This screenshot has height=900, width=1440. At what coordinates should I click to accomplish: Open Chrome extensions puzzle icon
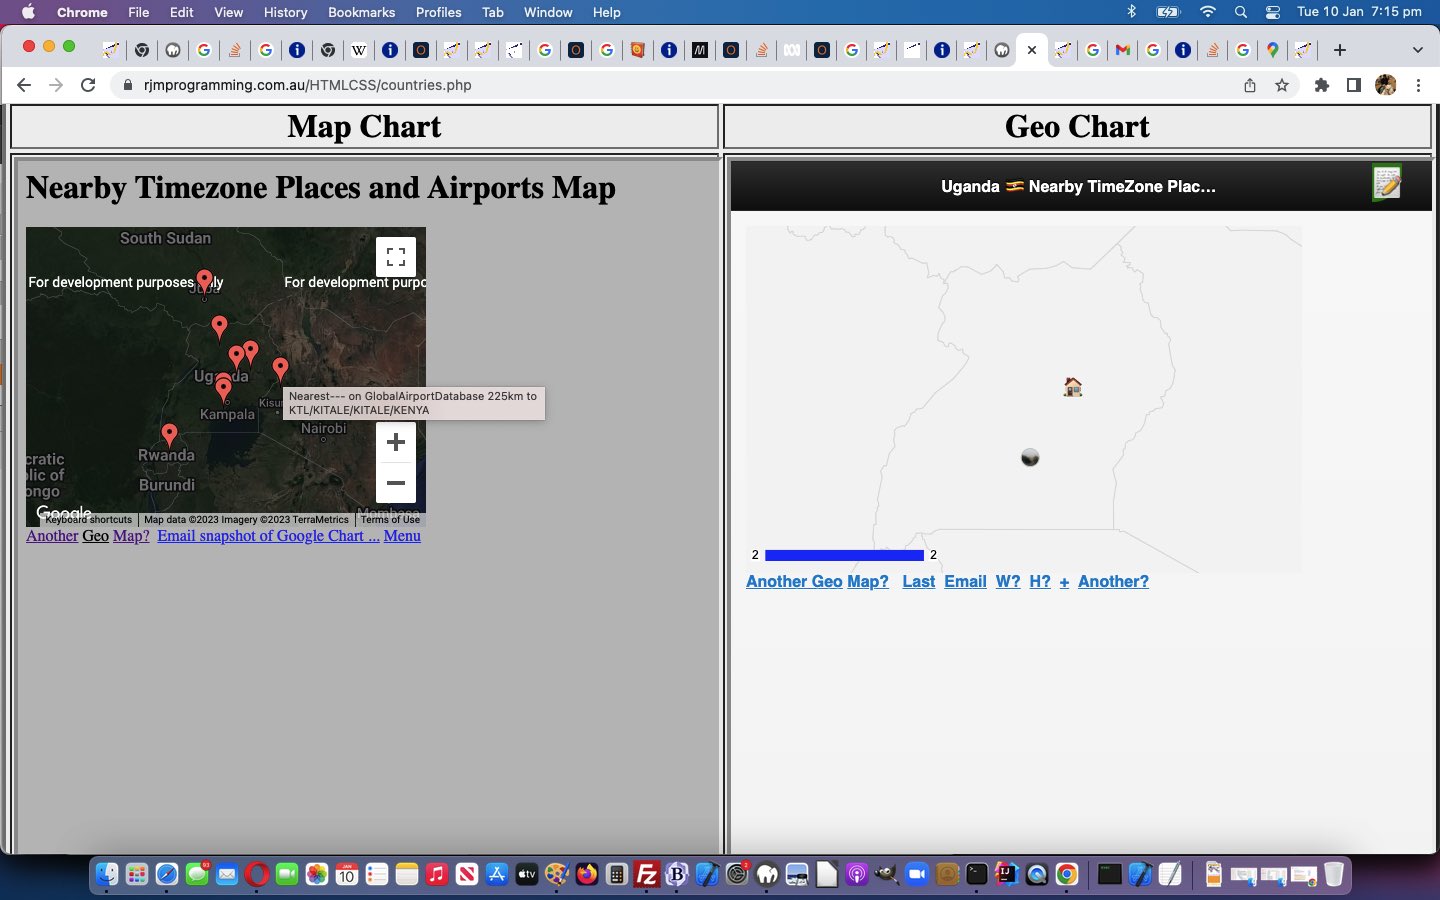click(x=1322, y=85)
